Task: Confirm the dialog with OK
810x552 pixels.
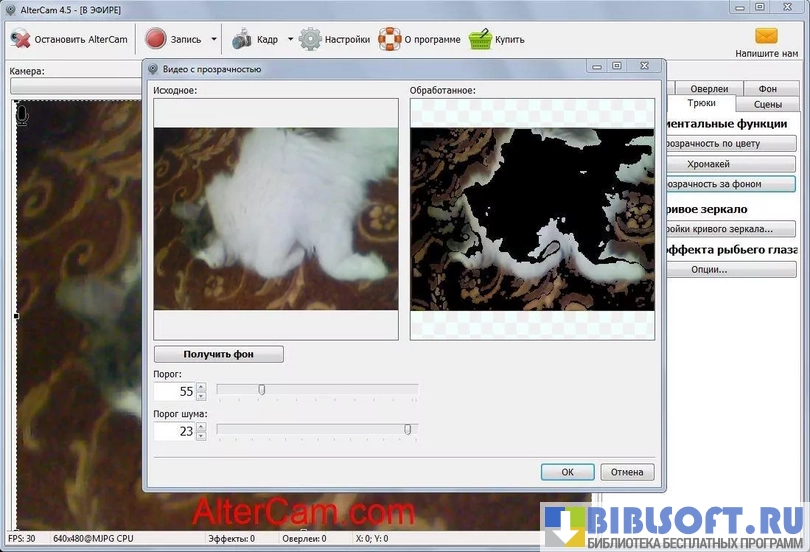Action: click(567, 472)
